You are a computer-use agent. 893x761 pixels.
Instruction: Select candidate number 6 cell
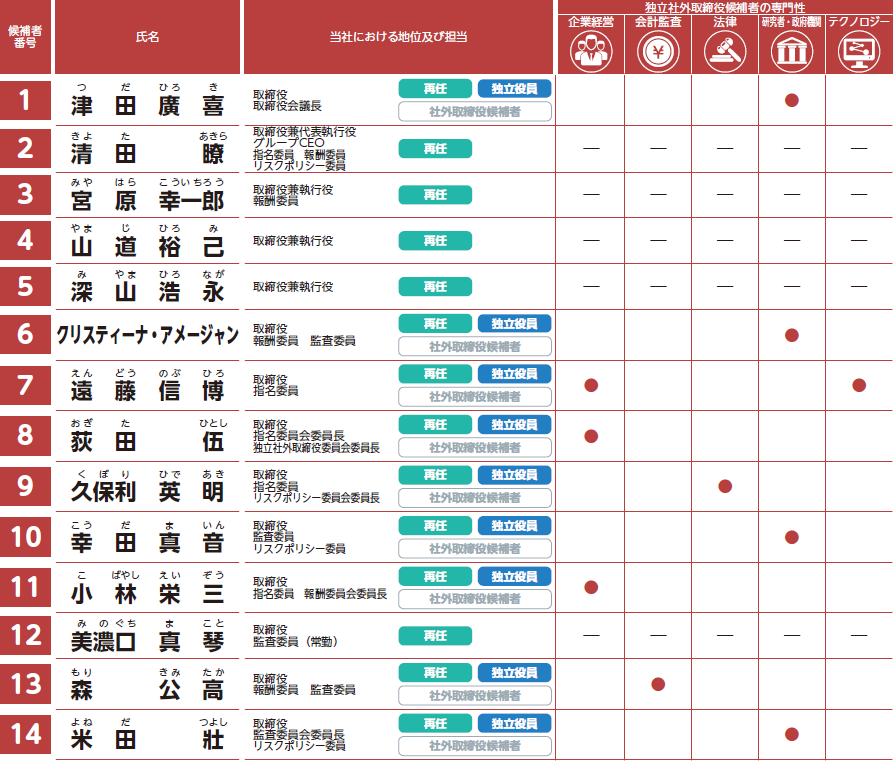point(25,334)
